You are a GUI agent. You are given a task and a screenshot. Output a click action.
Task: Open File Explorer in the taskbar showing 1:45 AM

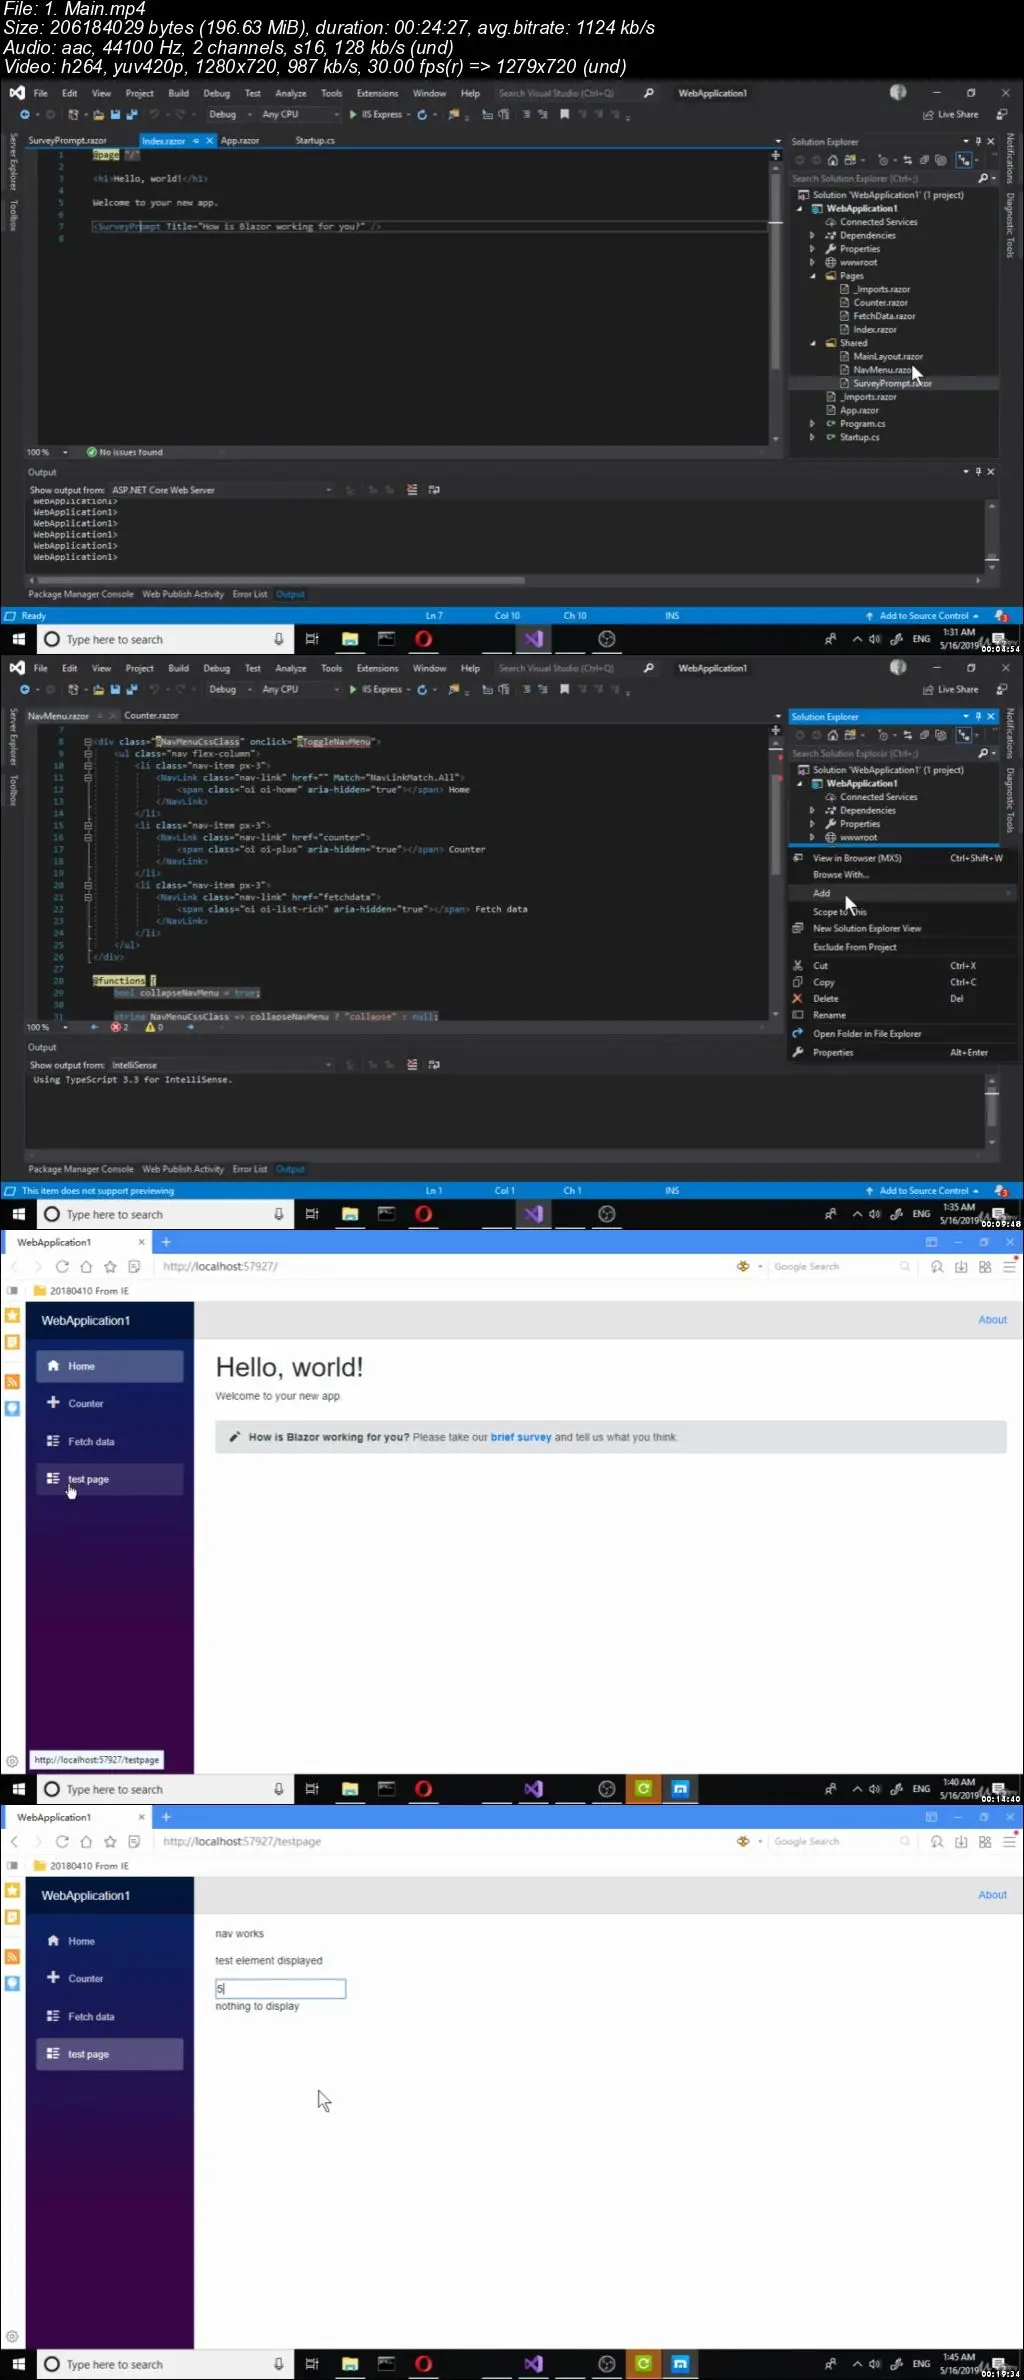click(350, 2364)
